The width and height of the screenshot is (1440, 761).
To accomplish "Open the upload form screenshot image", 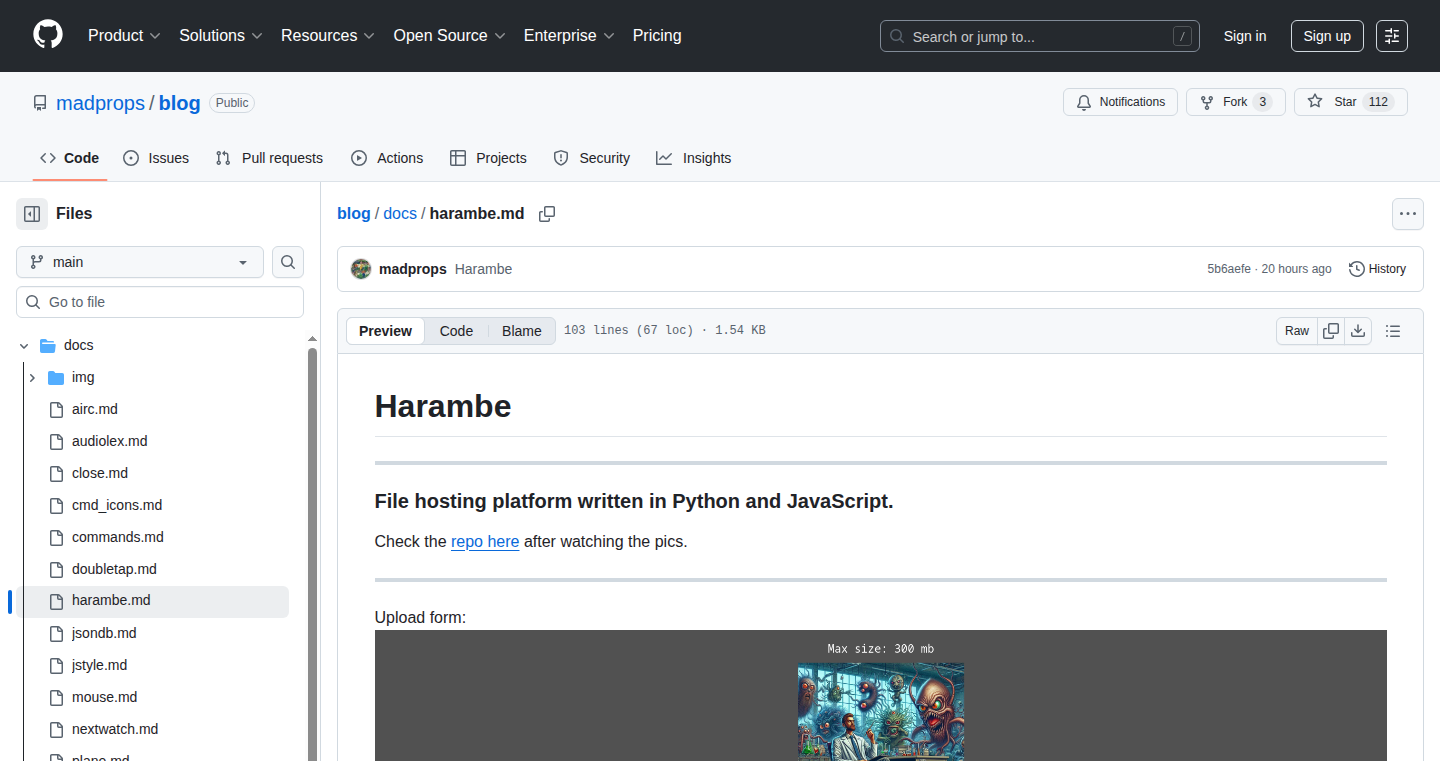I will 881,696.
